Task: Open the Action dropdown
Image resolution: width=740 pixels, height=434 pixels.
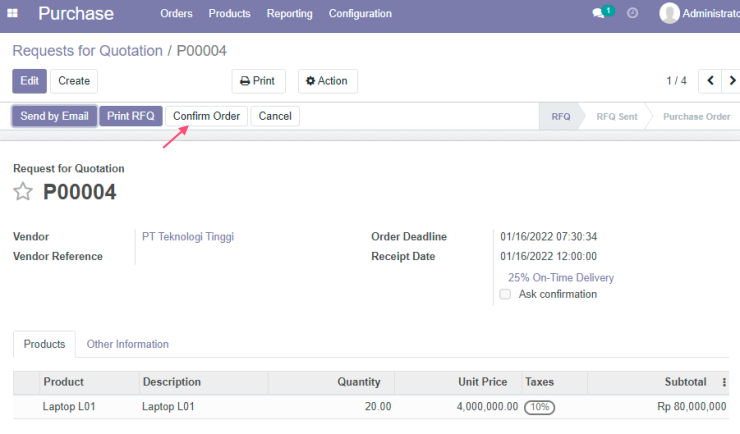Action: [x=328, y=81]
